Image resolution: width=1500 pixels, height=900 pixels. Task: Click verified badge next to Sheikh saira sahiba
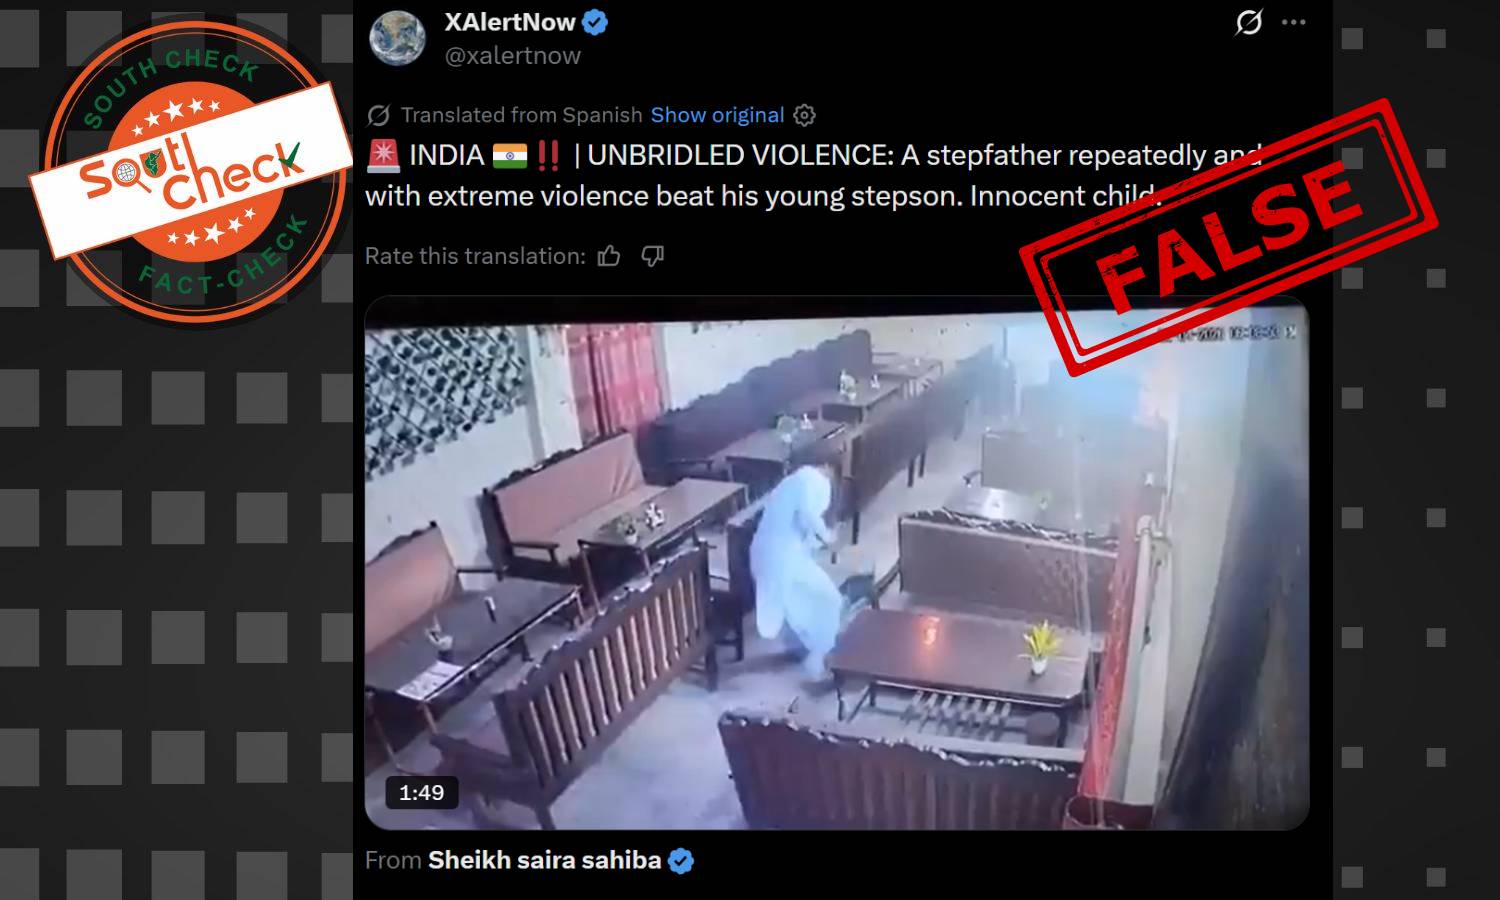(x=681, y=861)
